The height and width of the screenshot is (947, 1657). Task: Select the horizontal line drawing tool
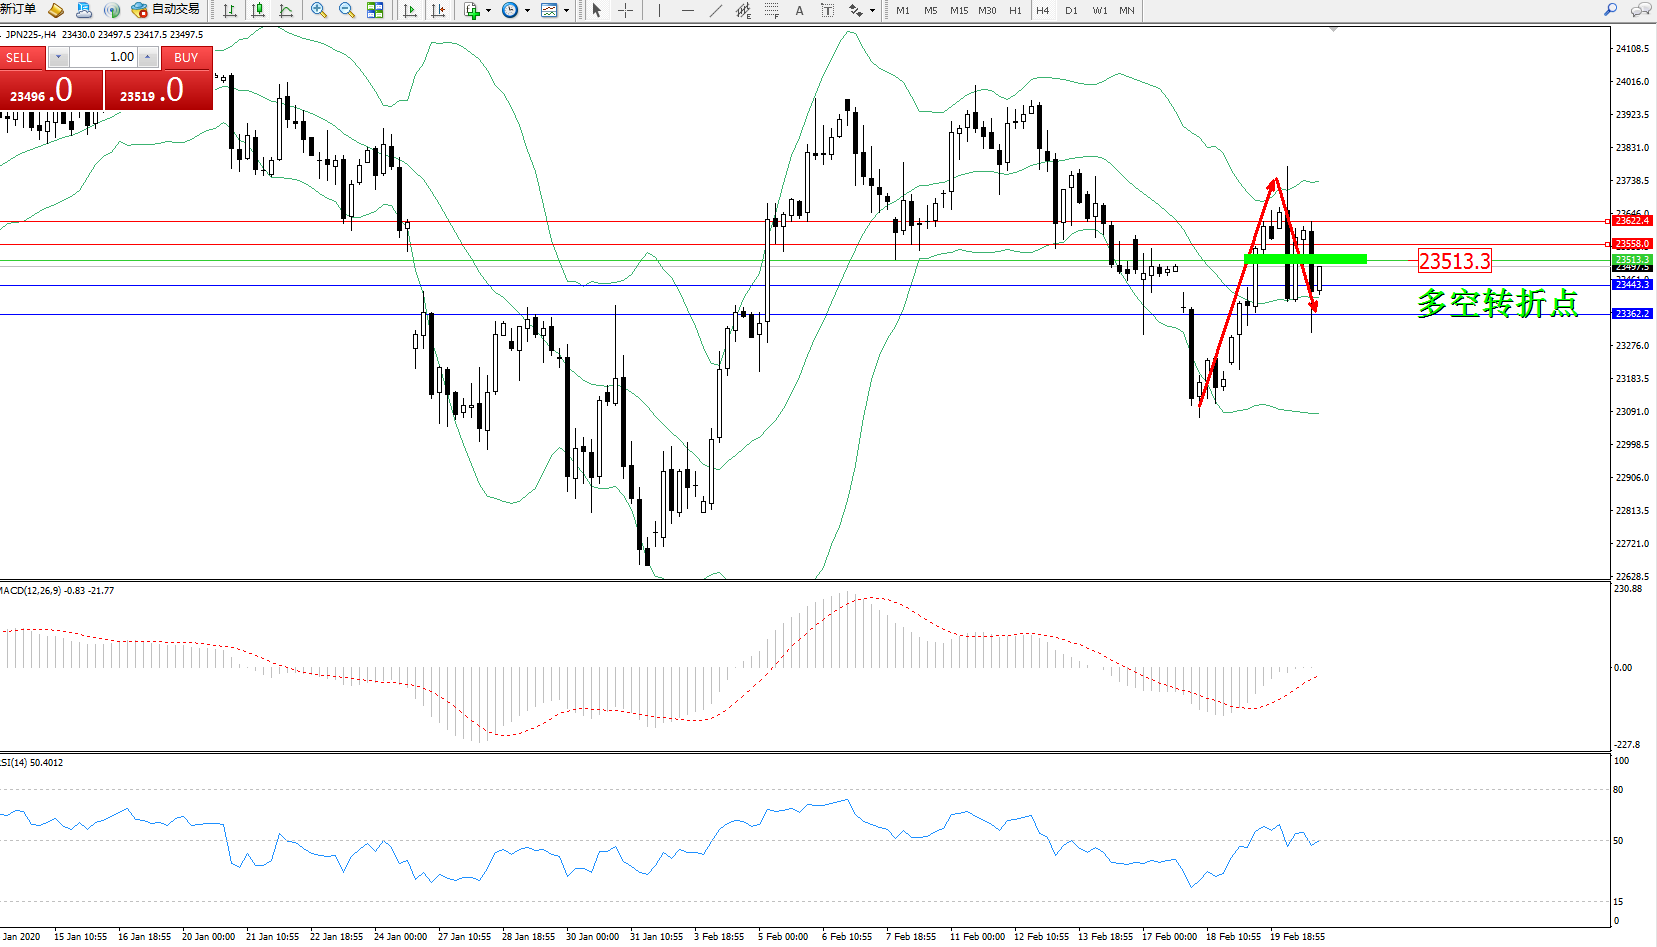pyautogui.click(x=687, y=10)
